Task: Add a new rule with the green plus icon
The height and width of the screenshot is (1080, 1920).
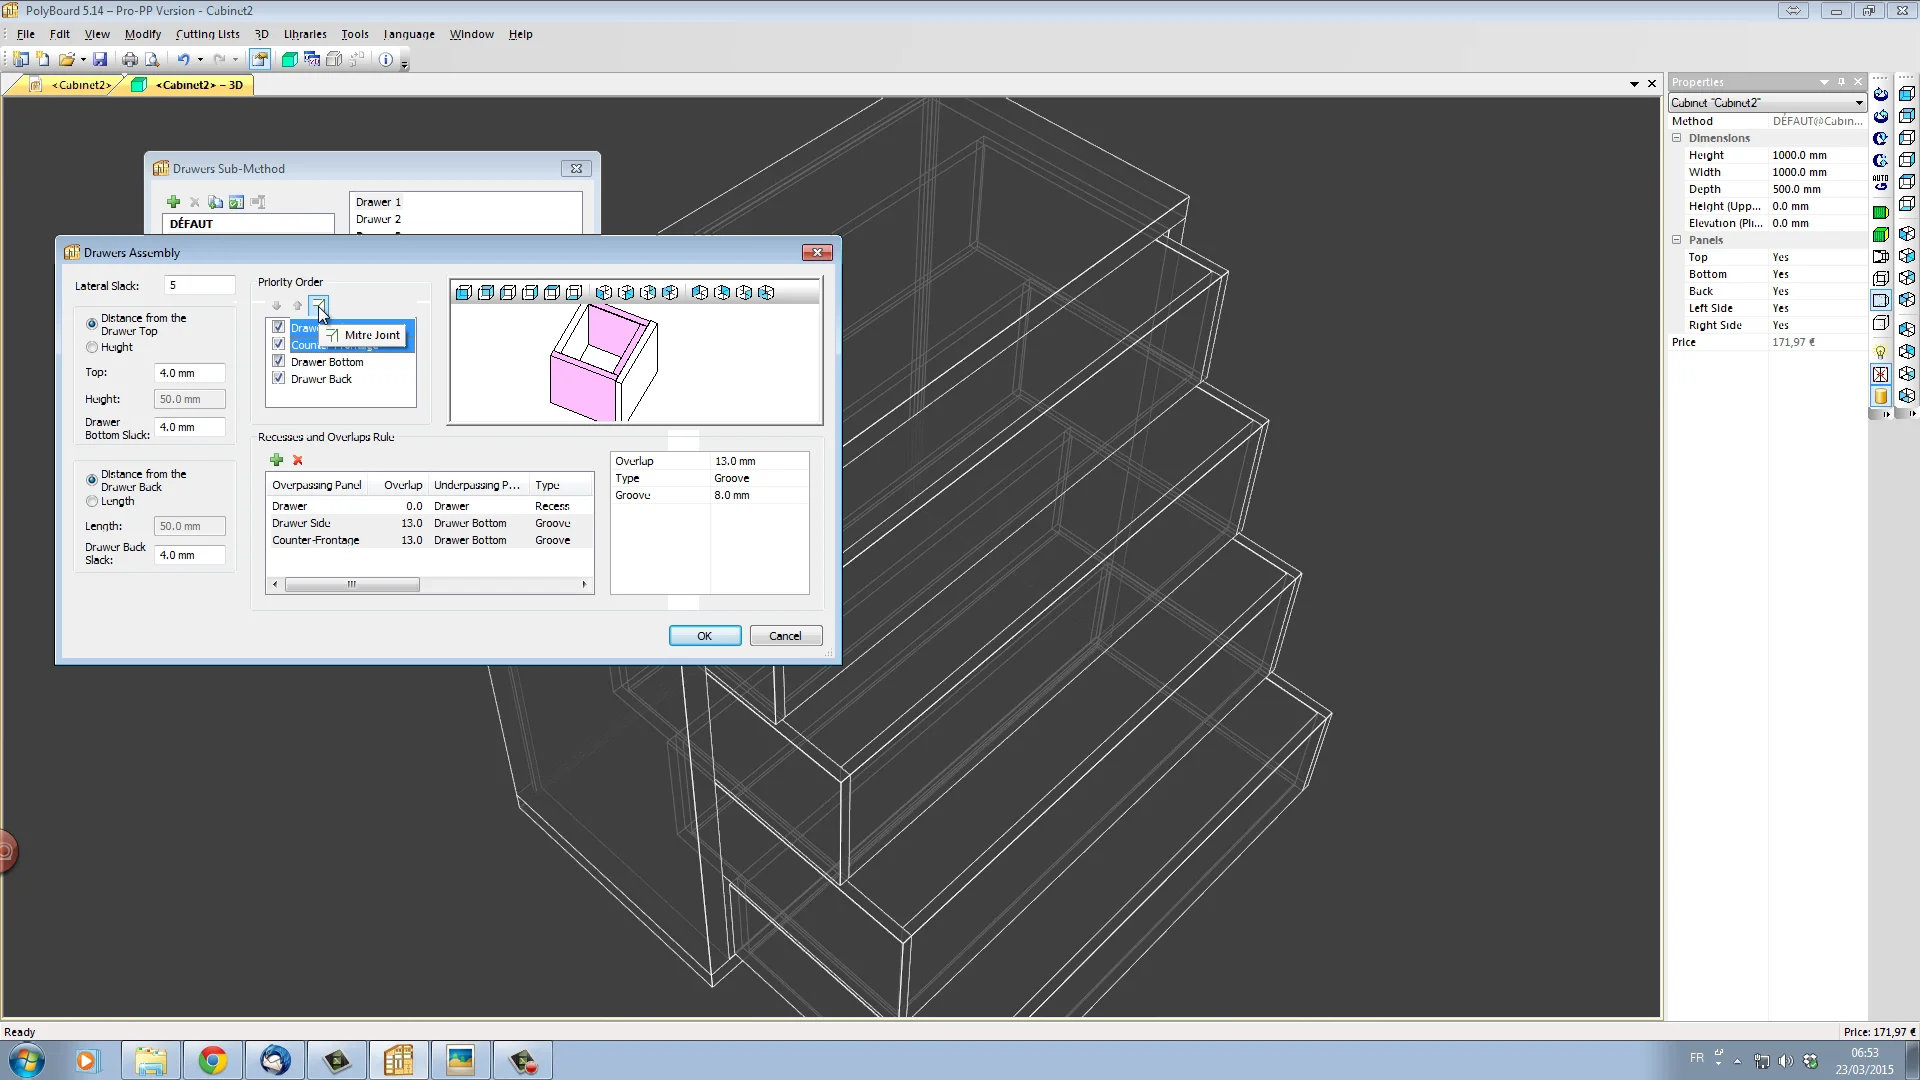Action: click(x=276, y=460)
